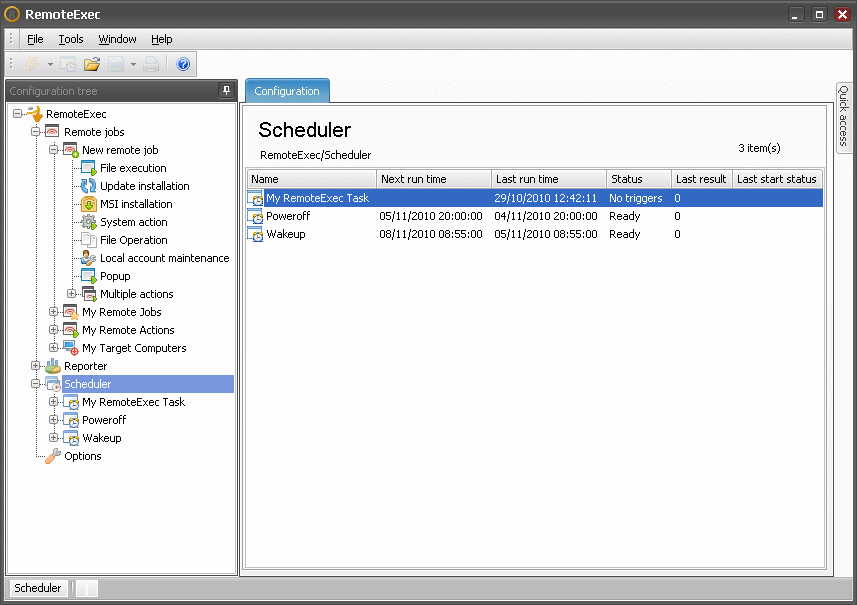Viewport: 857px width, 605px height.
Task: Click the open folder toolbar icon
Action: tap(92, 64)
